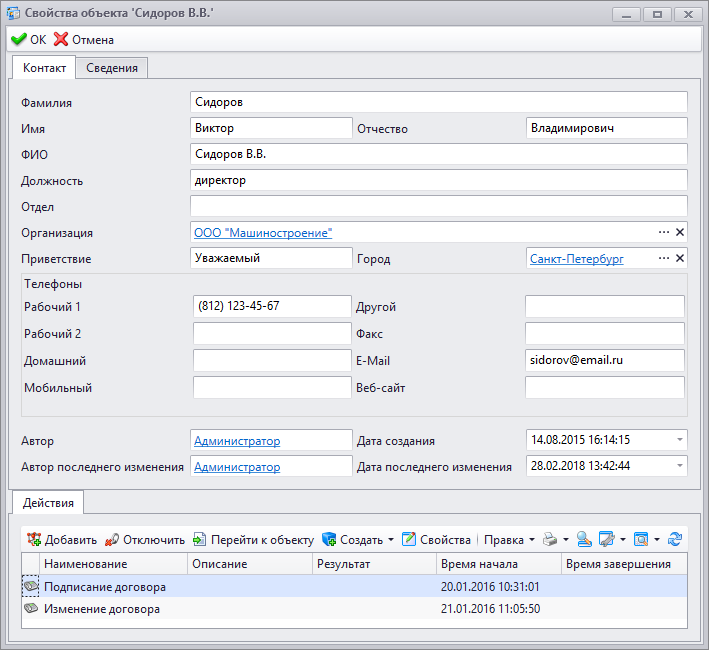The width and height of the screenshot is (709, 650).
Task: Select the Действия tab
Action: pos(47,503)
